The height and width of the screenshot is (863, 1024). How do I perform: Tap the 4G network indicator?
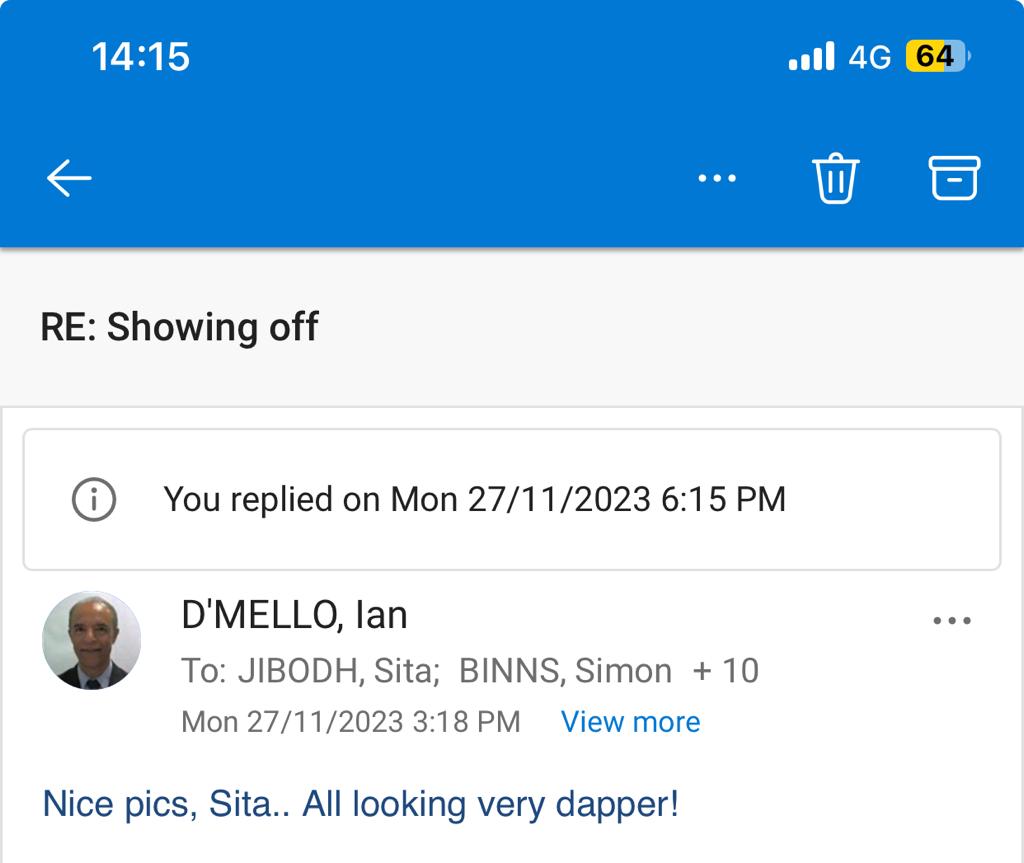[x=869, y=57]
